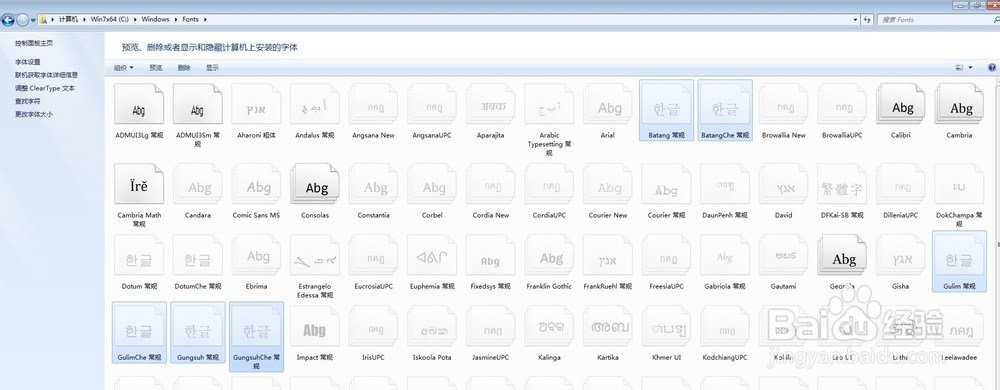1000x390 pixels.
Task: Select the Fixedsys font icon
Action: pyautogui.click(x=491, y=256)
